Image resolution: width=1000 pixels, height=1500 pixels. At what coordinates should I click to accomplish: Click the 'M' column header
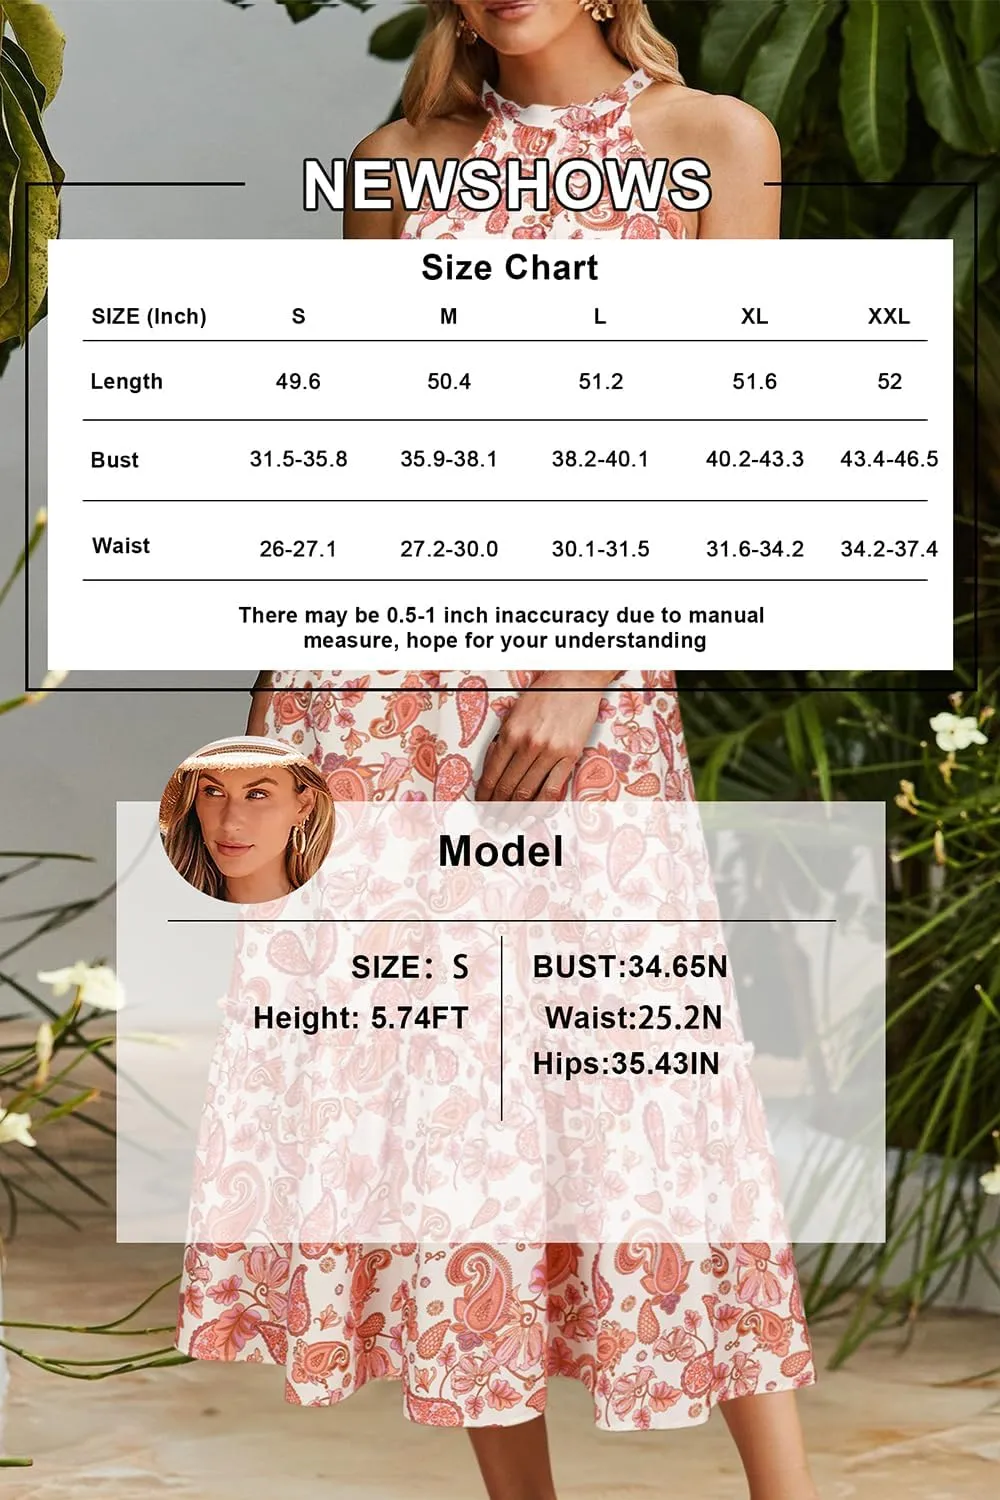(x=449, y=316)
